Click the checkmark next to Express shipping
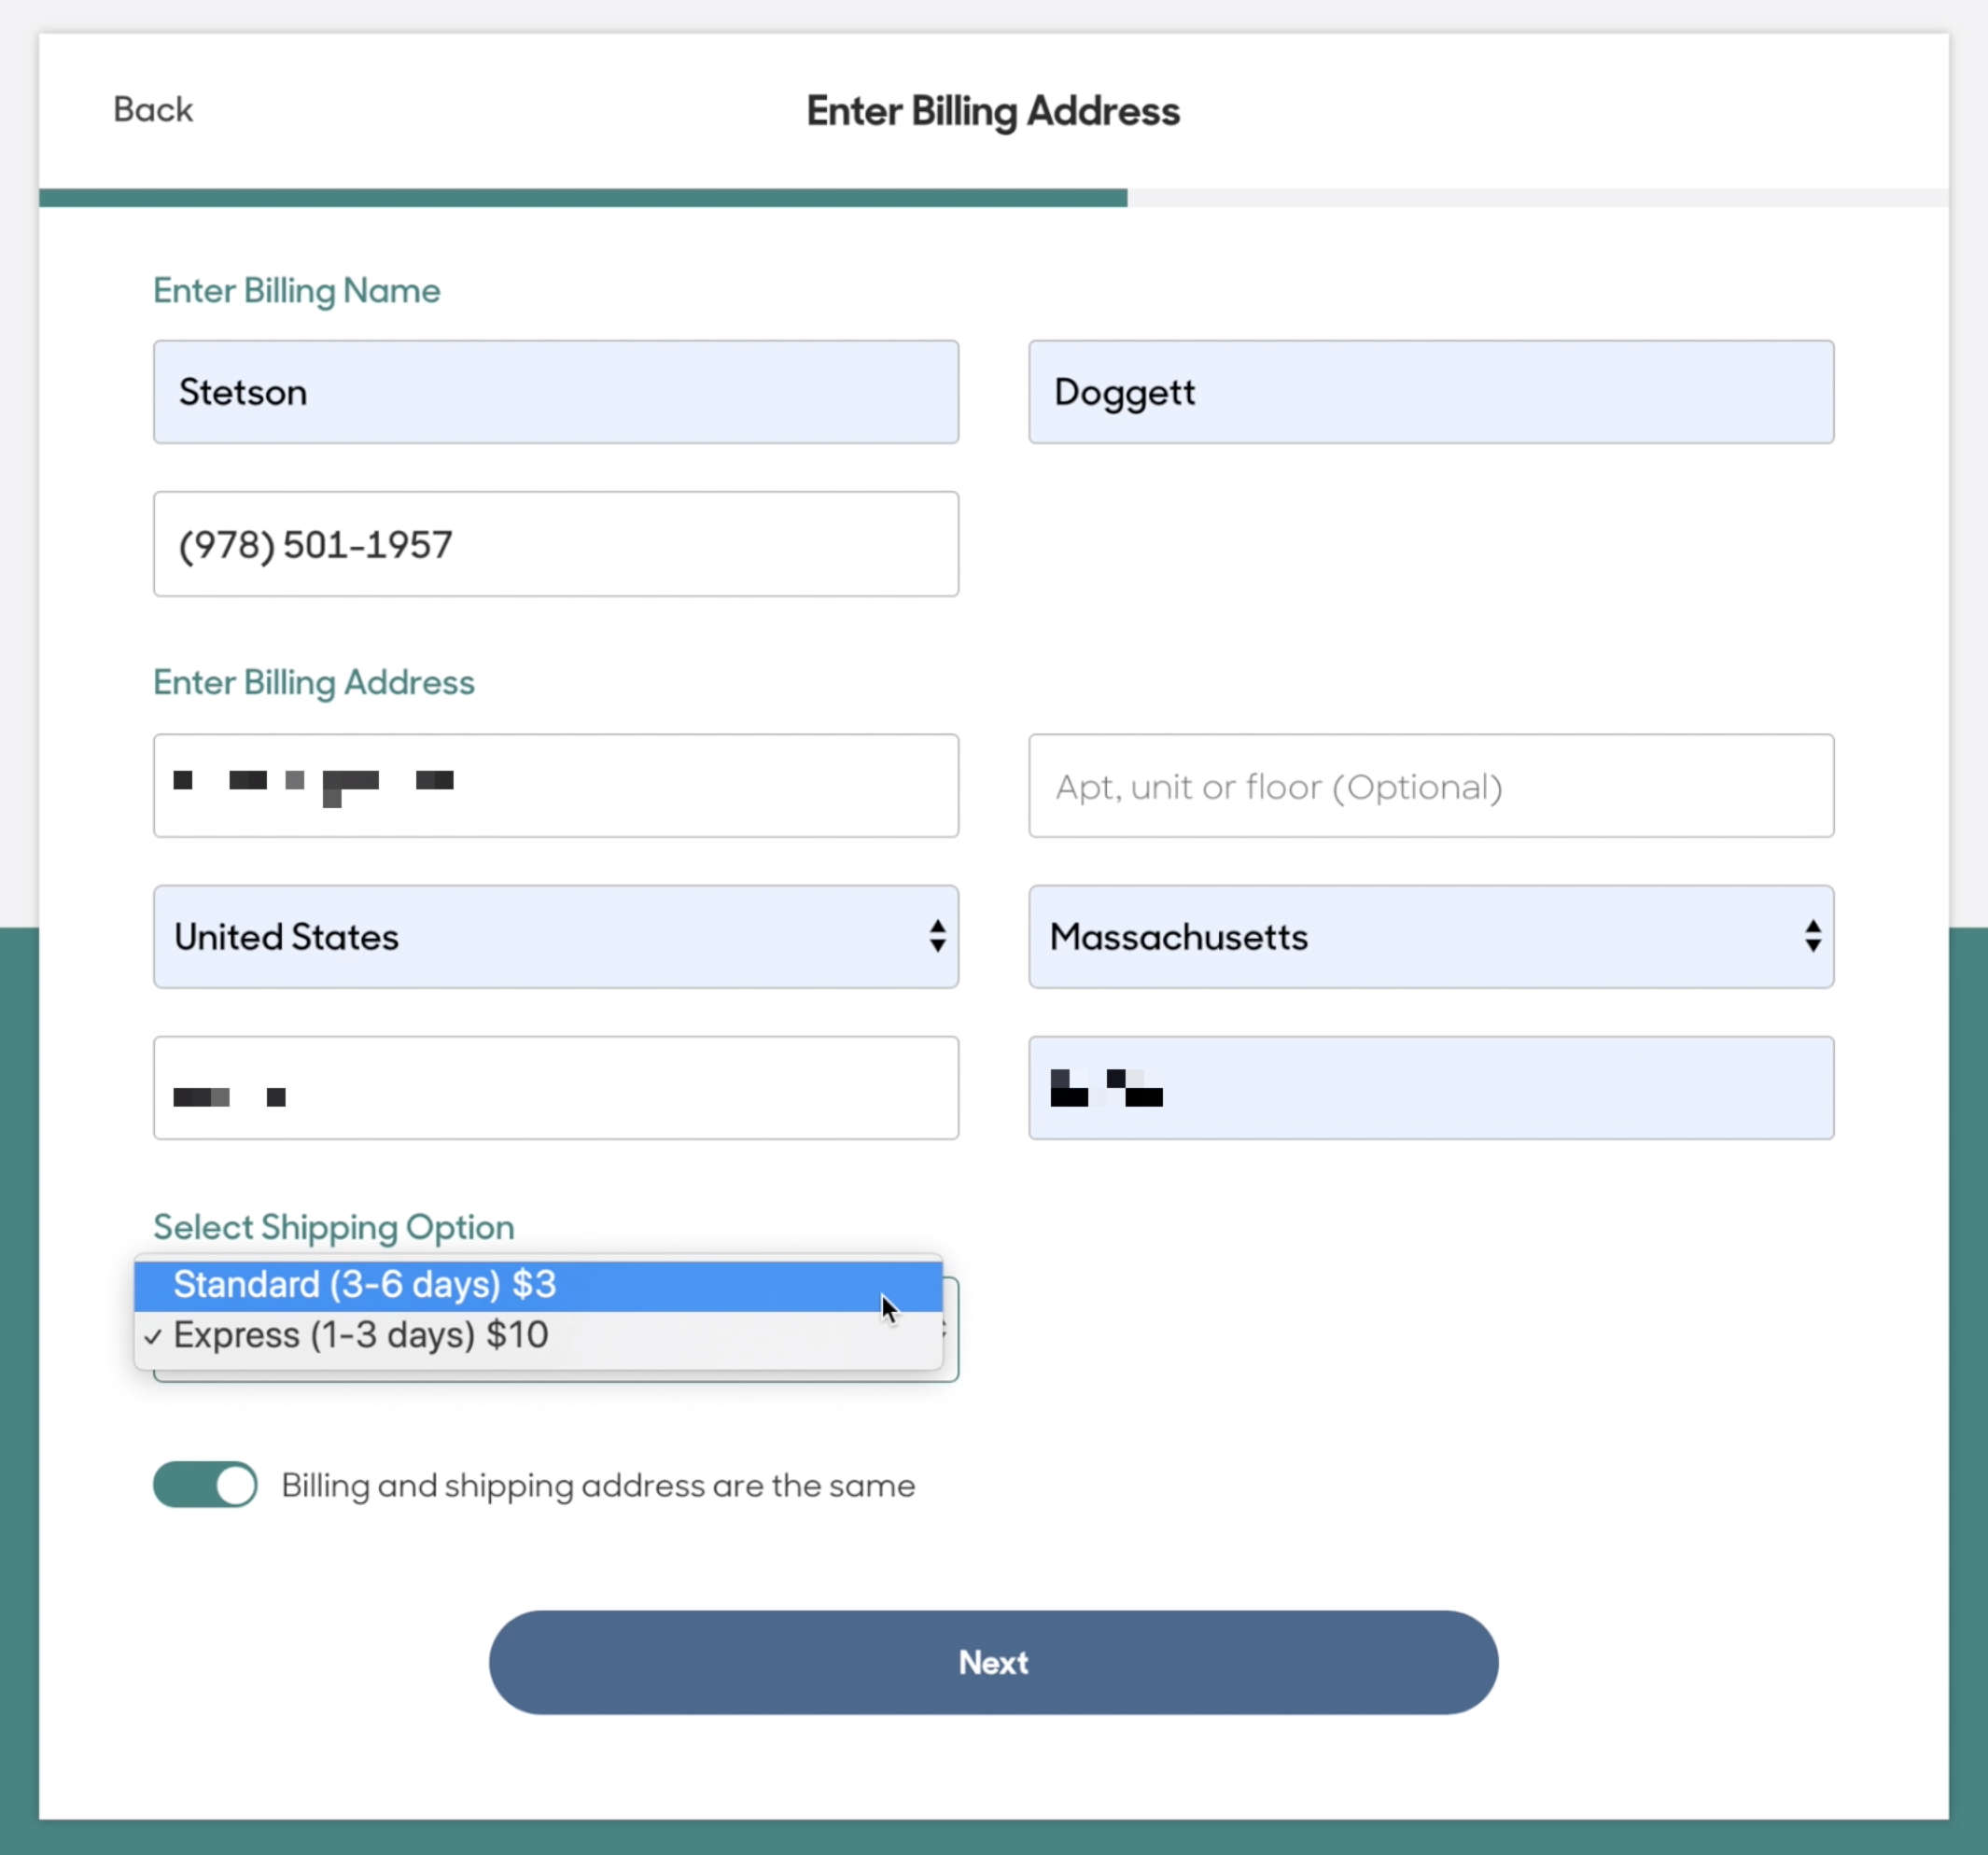The width and height of the screenshot is (1988, 1855). 153,1335
